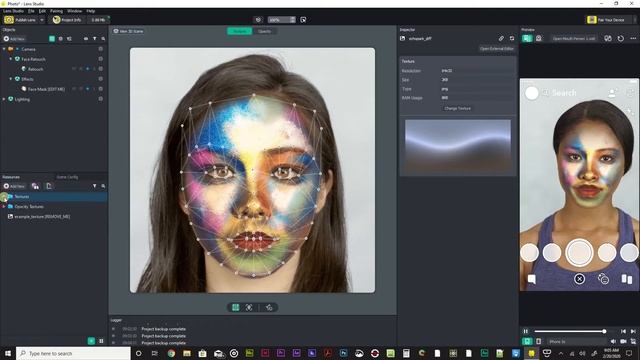Click the filter funnel in Objects panel
This screenshot has width=640, height=360.
(x=95, y=39)
